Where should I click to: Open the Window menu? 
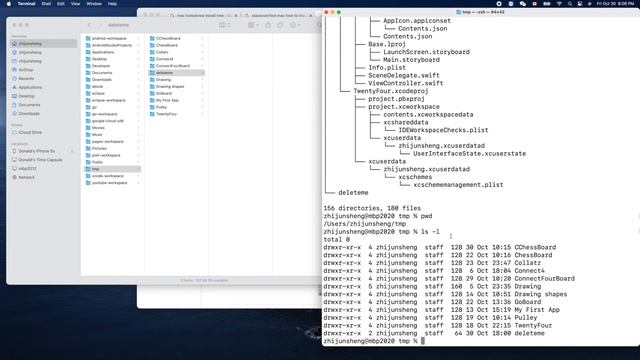(94, 4)
